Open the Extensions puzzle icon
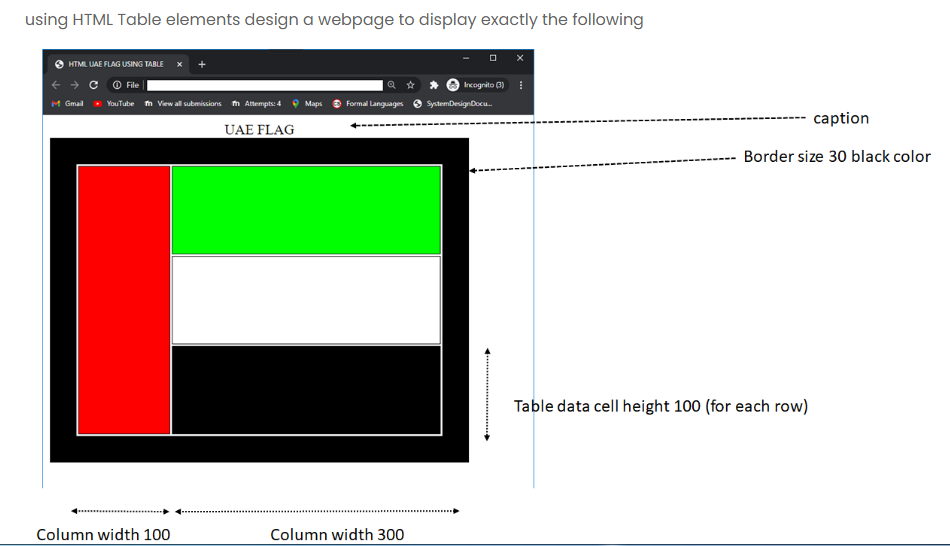This screenshot has height=546, width=950. click(434, 85)
